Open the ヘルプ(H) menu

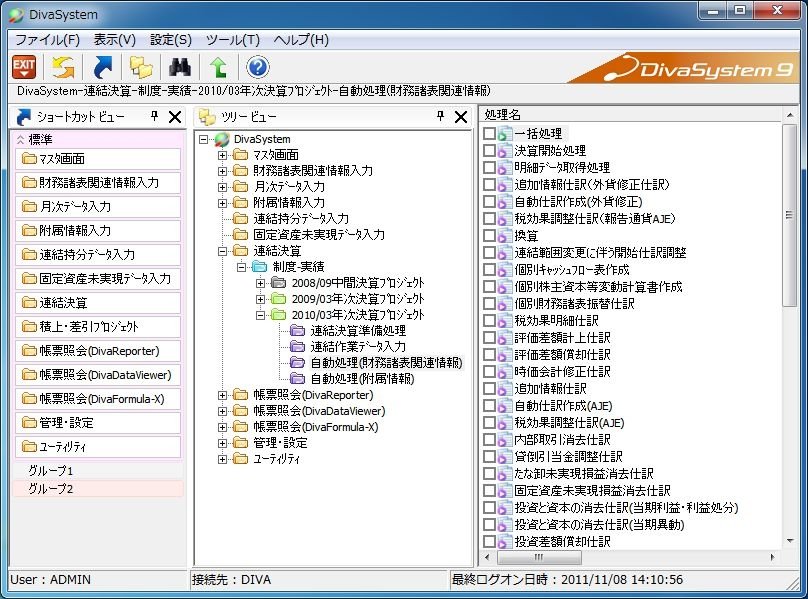tap(301, 40)
